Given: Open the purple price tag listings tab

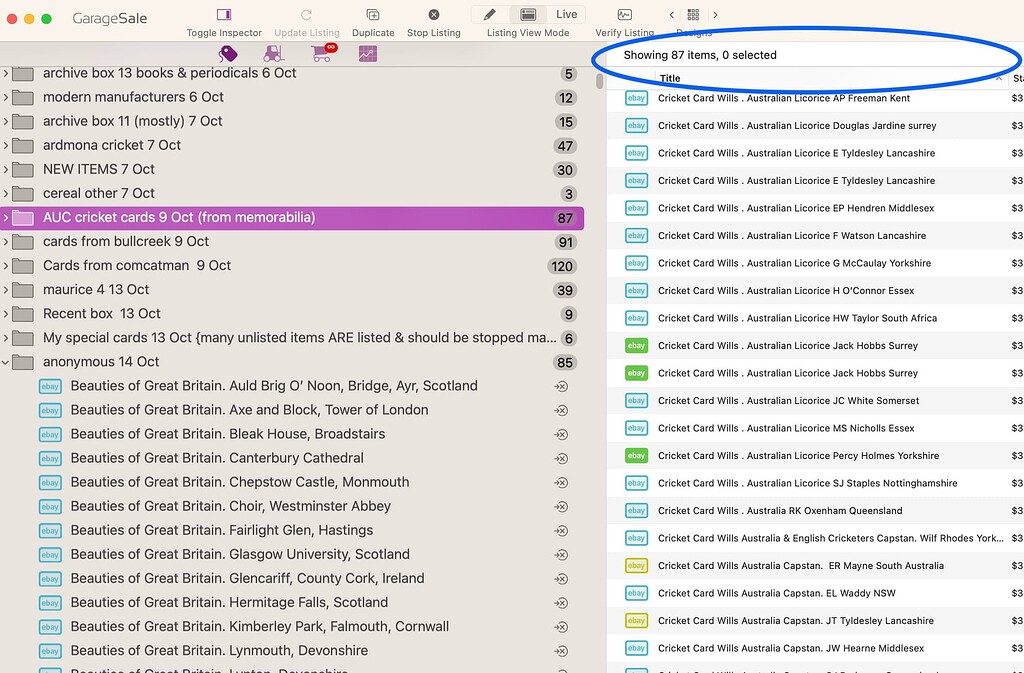Looking at the screenshot, I should click(x=228, y=54).
